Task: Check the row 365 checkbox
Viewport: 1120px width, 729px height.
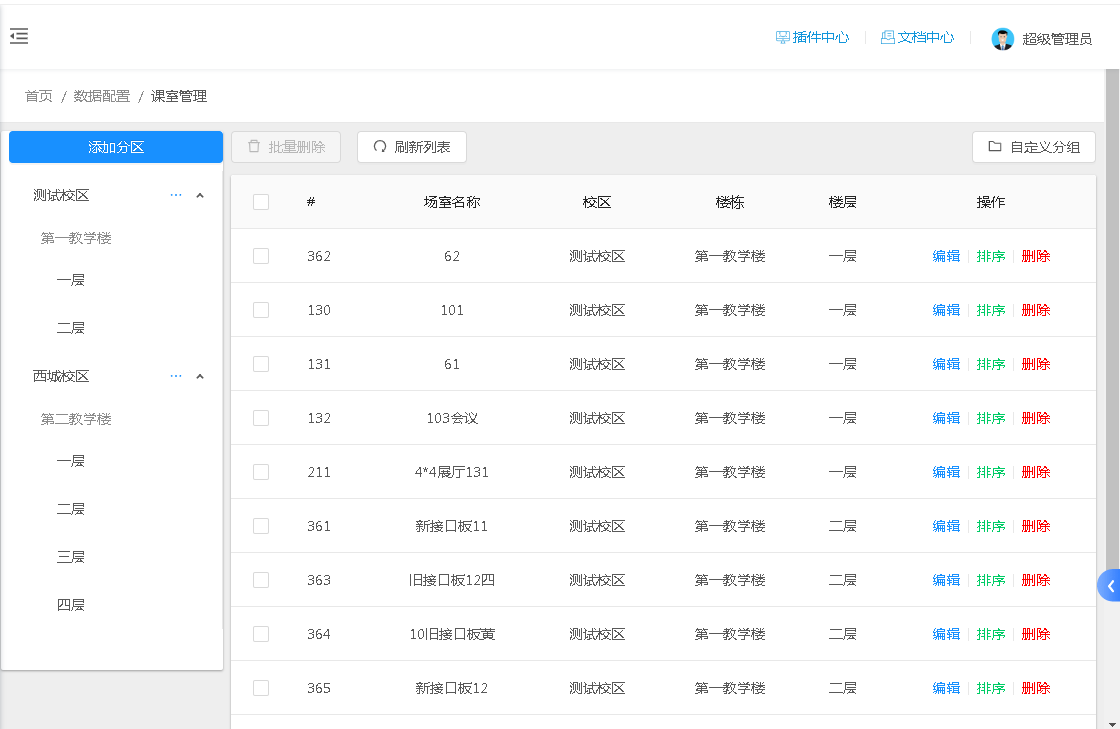Action: pos(261,688)
